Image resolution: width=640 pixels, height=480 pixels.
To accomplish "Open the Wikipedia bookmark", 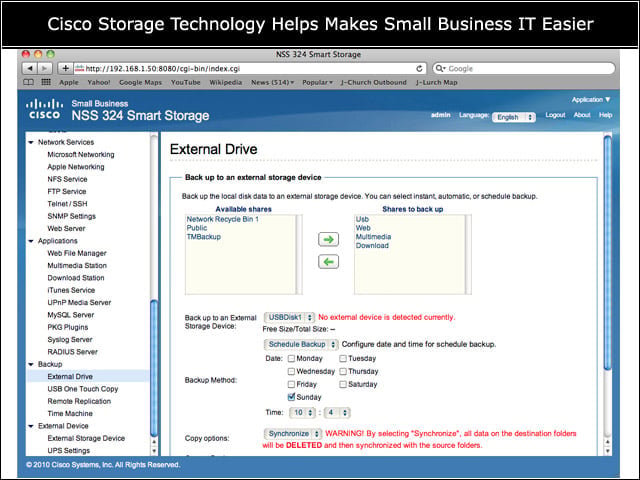I will (226, 82).
